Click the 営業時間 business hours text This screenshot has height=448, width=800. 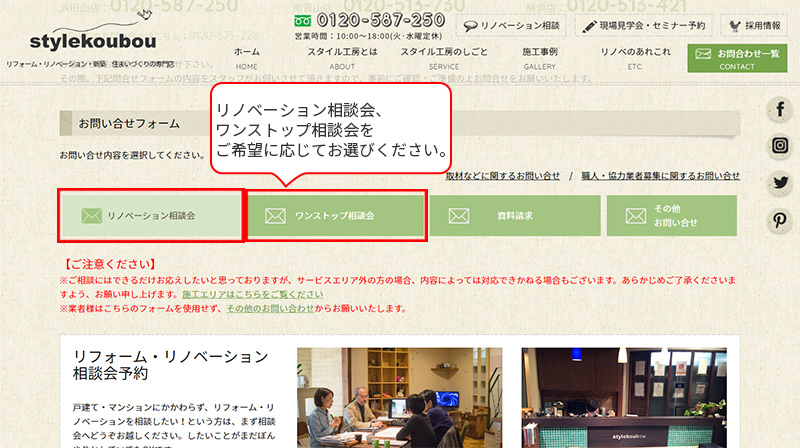368,36
